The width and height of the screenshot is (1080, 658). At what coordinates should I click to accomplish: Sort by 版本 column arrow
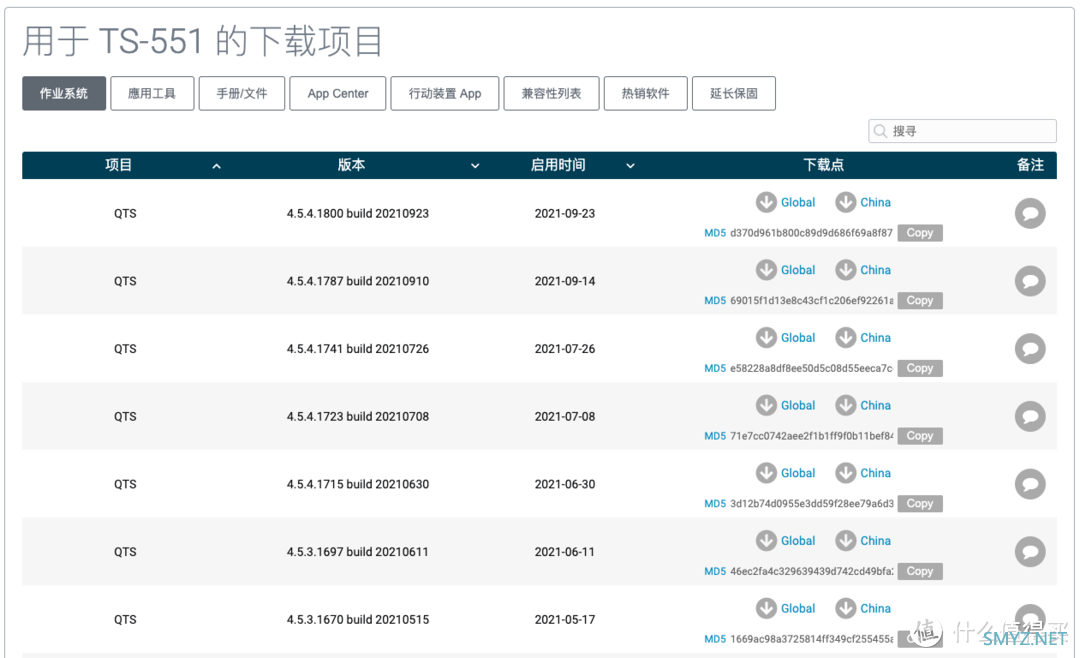click(x=475, y=166)
